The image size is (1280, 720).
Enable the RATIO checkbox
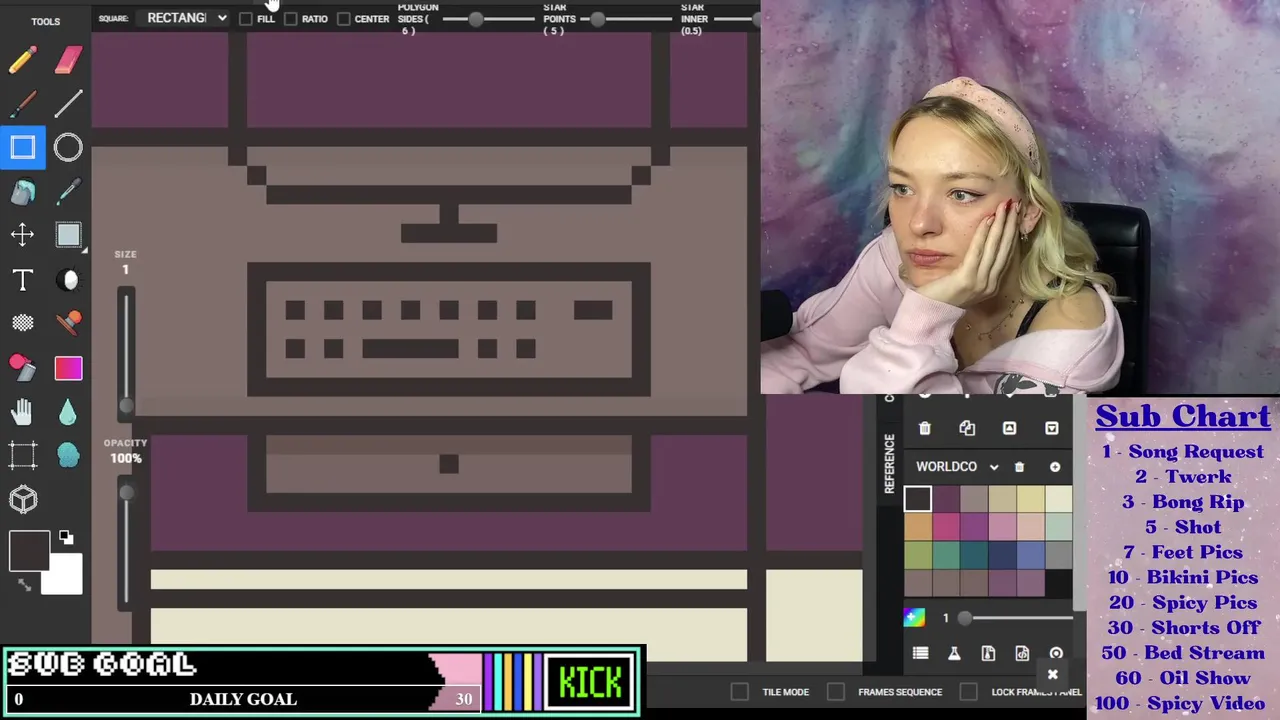click(x=291, y=19)
